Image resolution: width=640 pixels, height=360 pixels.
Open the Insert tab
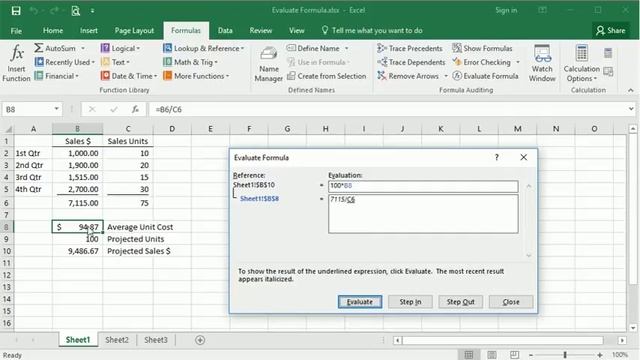click(89, 31)
